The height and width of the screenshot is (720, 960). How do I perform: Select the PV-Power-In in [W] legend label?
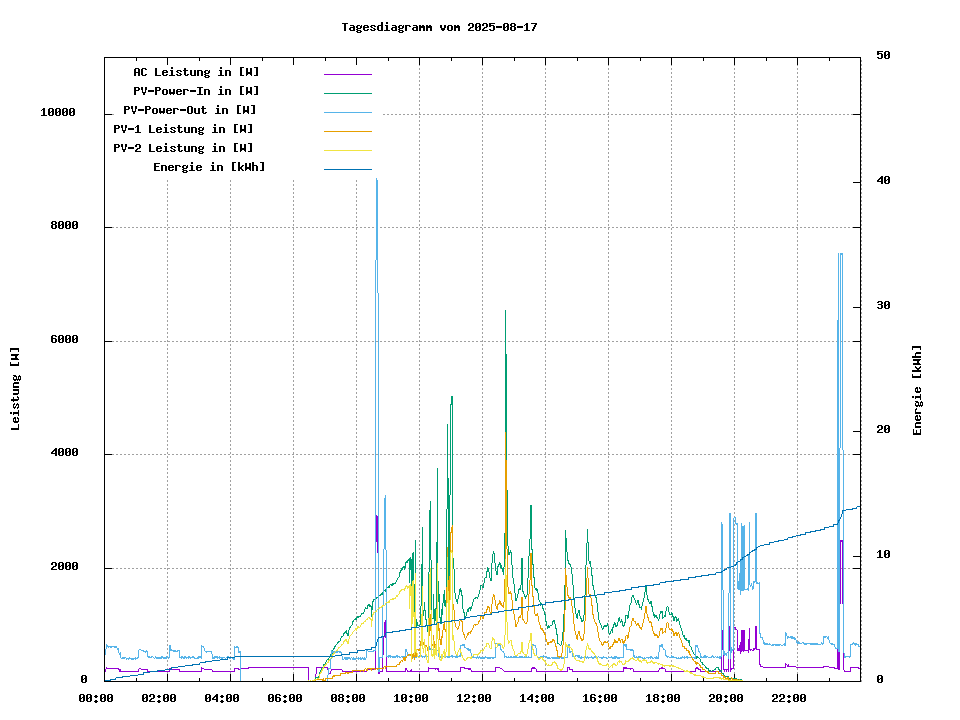click(196, 91)
